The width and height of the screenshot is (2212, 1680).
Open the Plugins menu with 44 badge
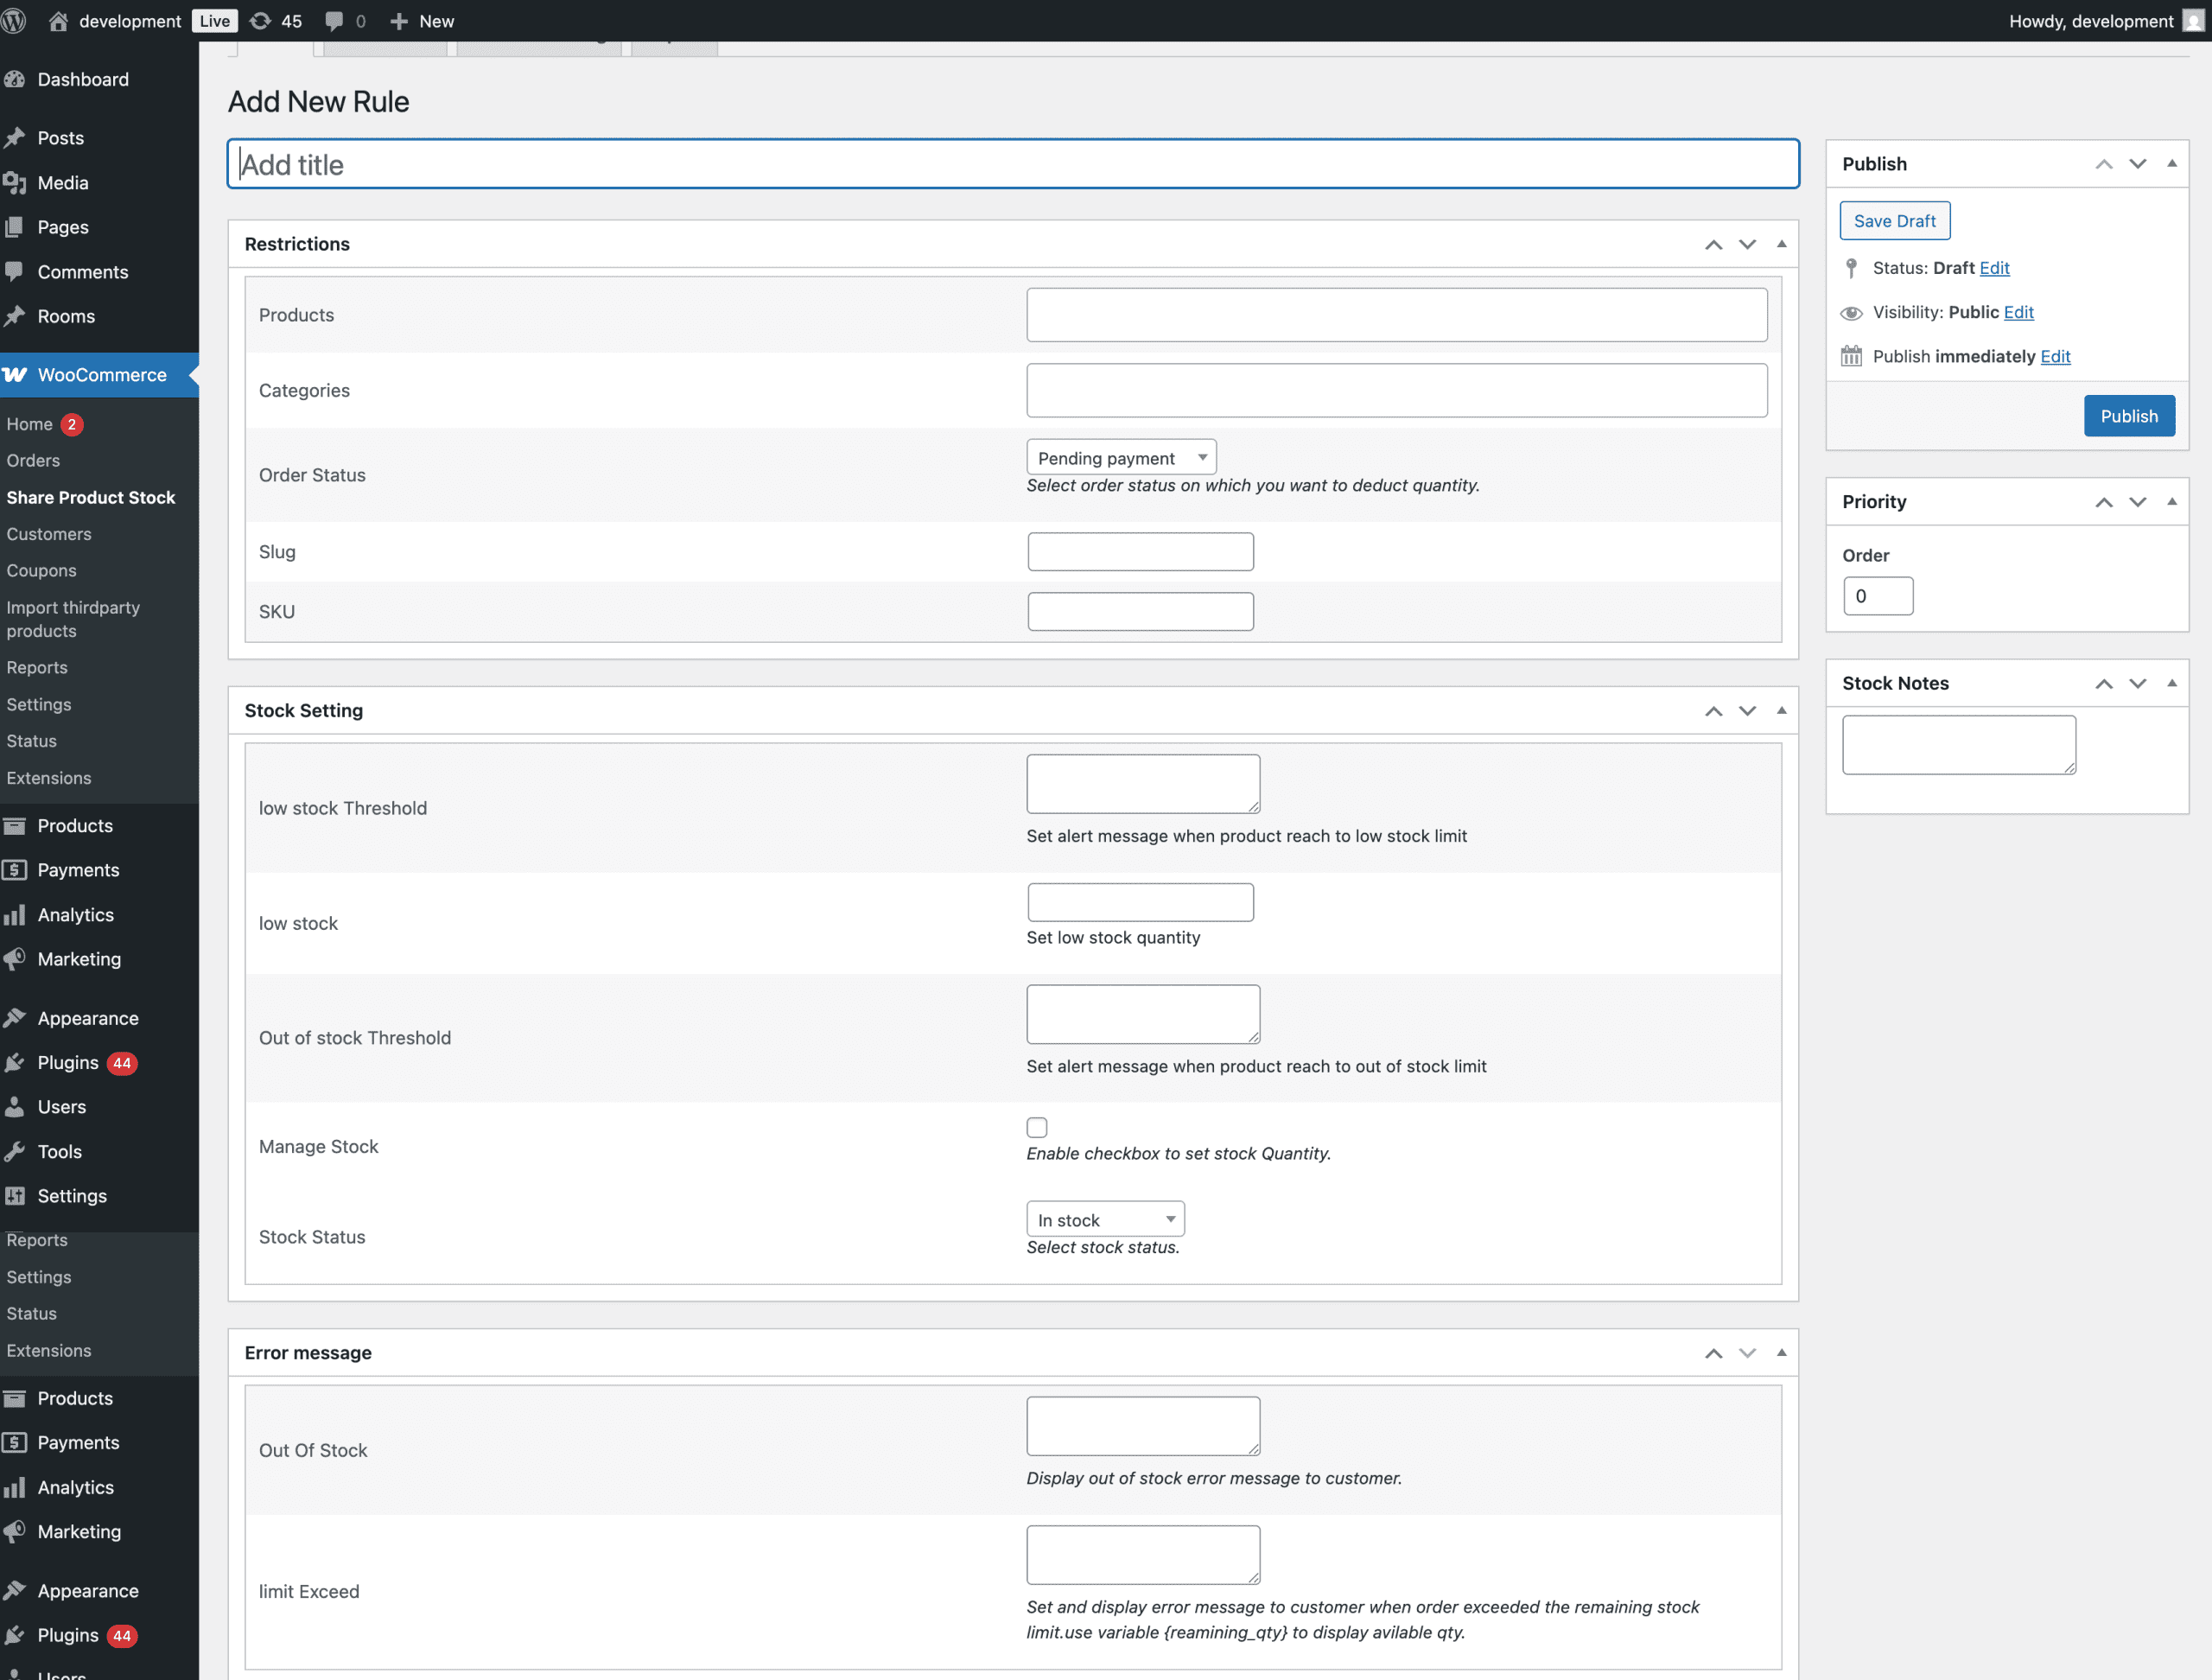click(68, 1062)
